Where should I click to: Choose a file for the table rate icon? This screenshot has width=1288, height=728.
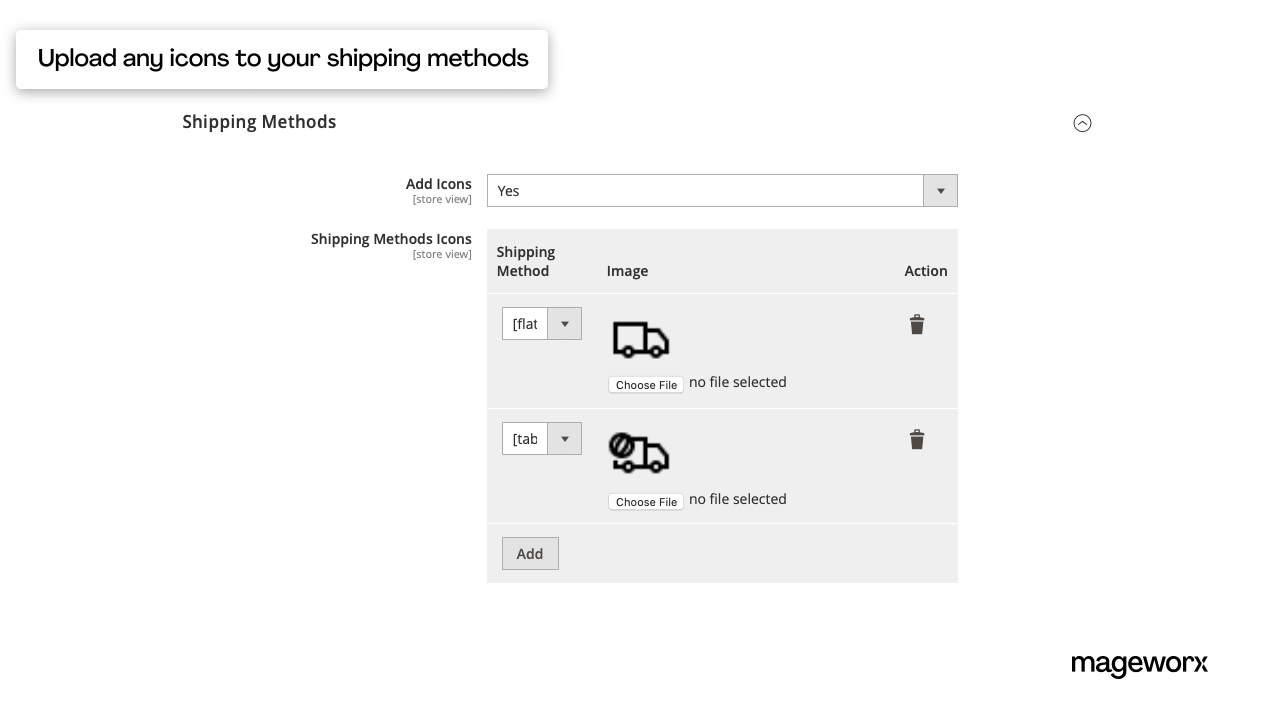(x=645, y=501)
